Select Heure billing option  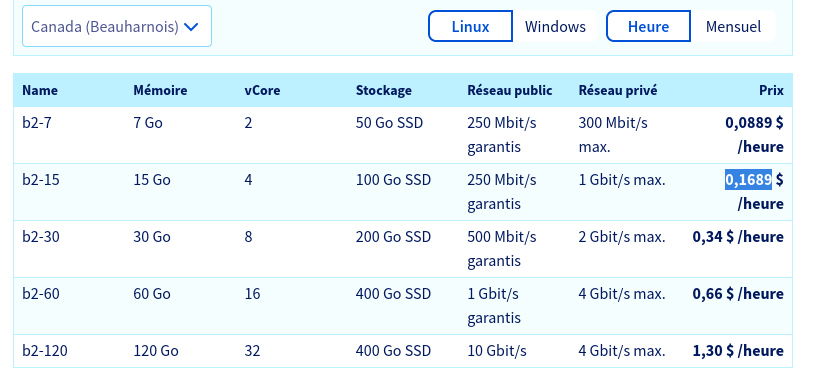point(648,26)
